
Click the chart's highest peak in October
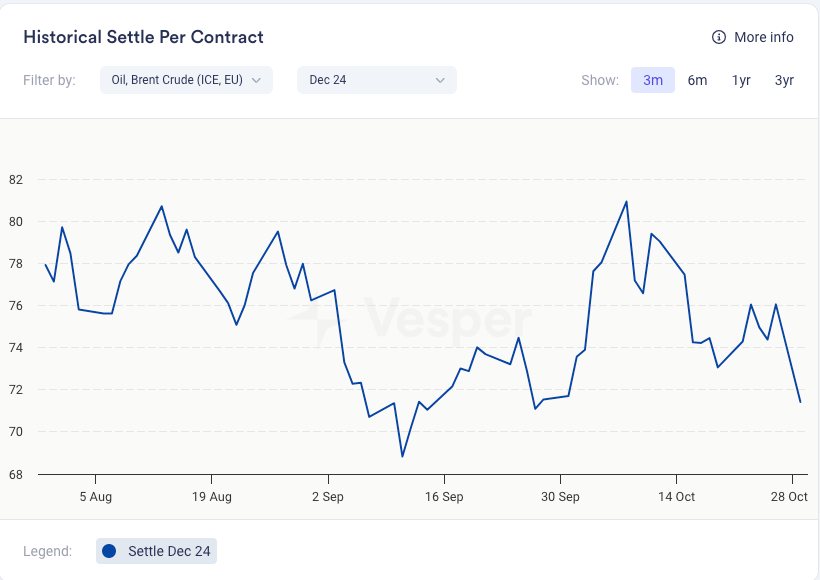[x=626, y=202]
